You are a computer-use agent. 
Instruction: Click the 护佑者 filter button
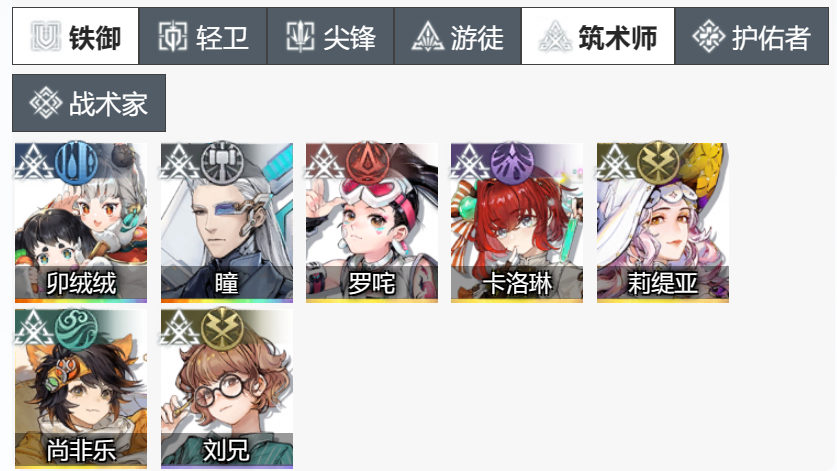click(752, 36)
